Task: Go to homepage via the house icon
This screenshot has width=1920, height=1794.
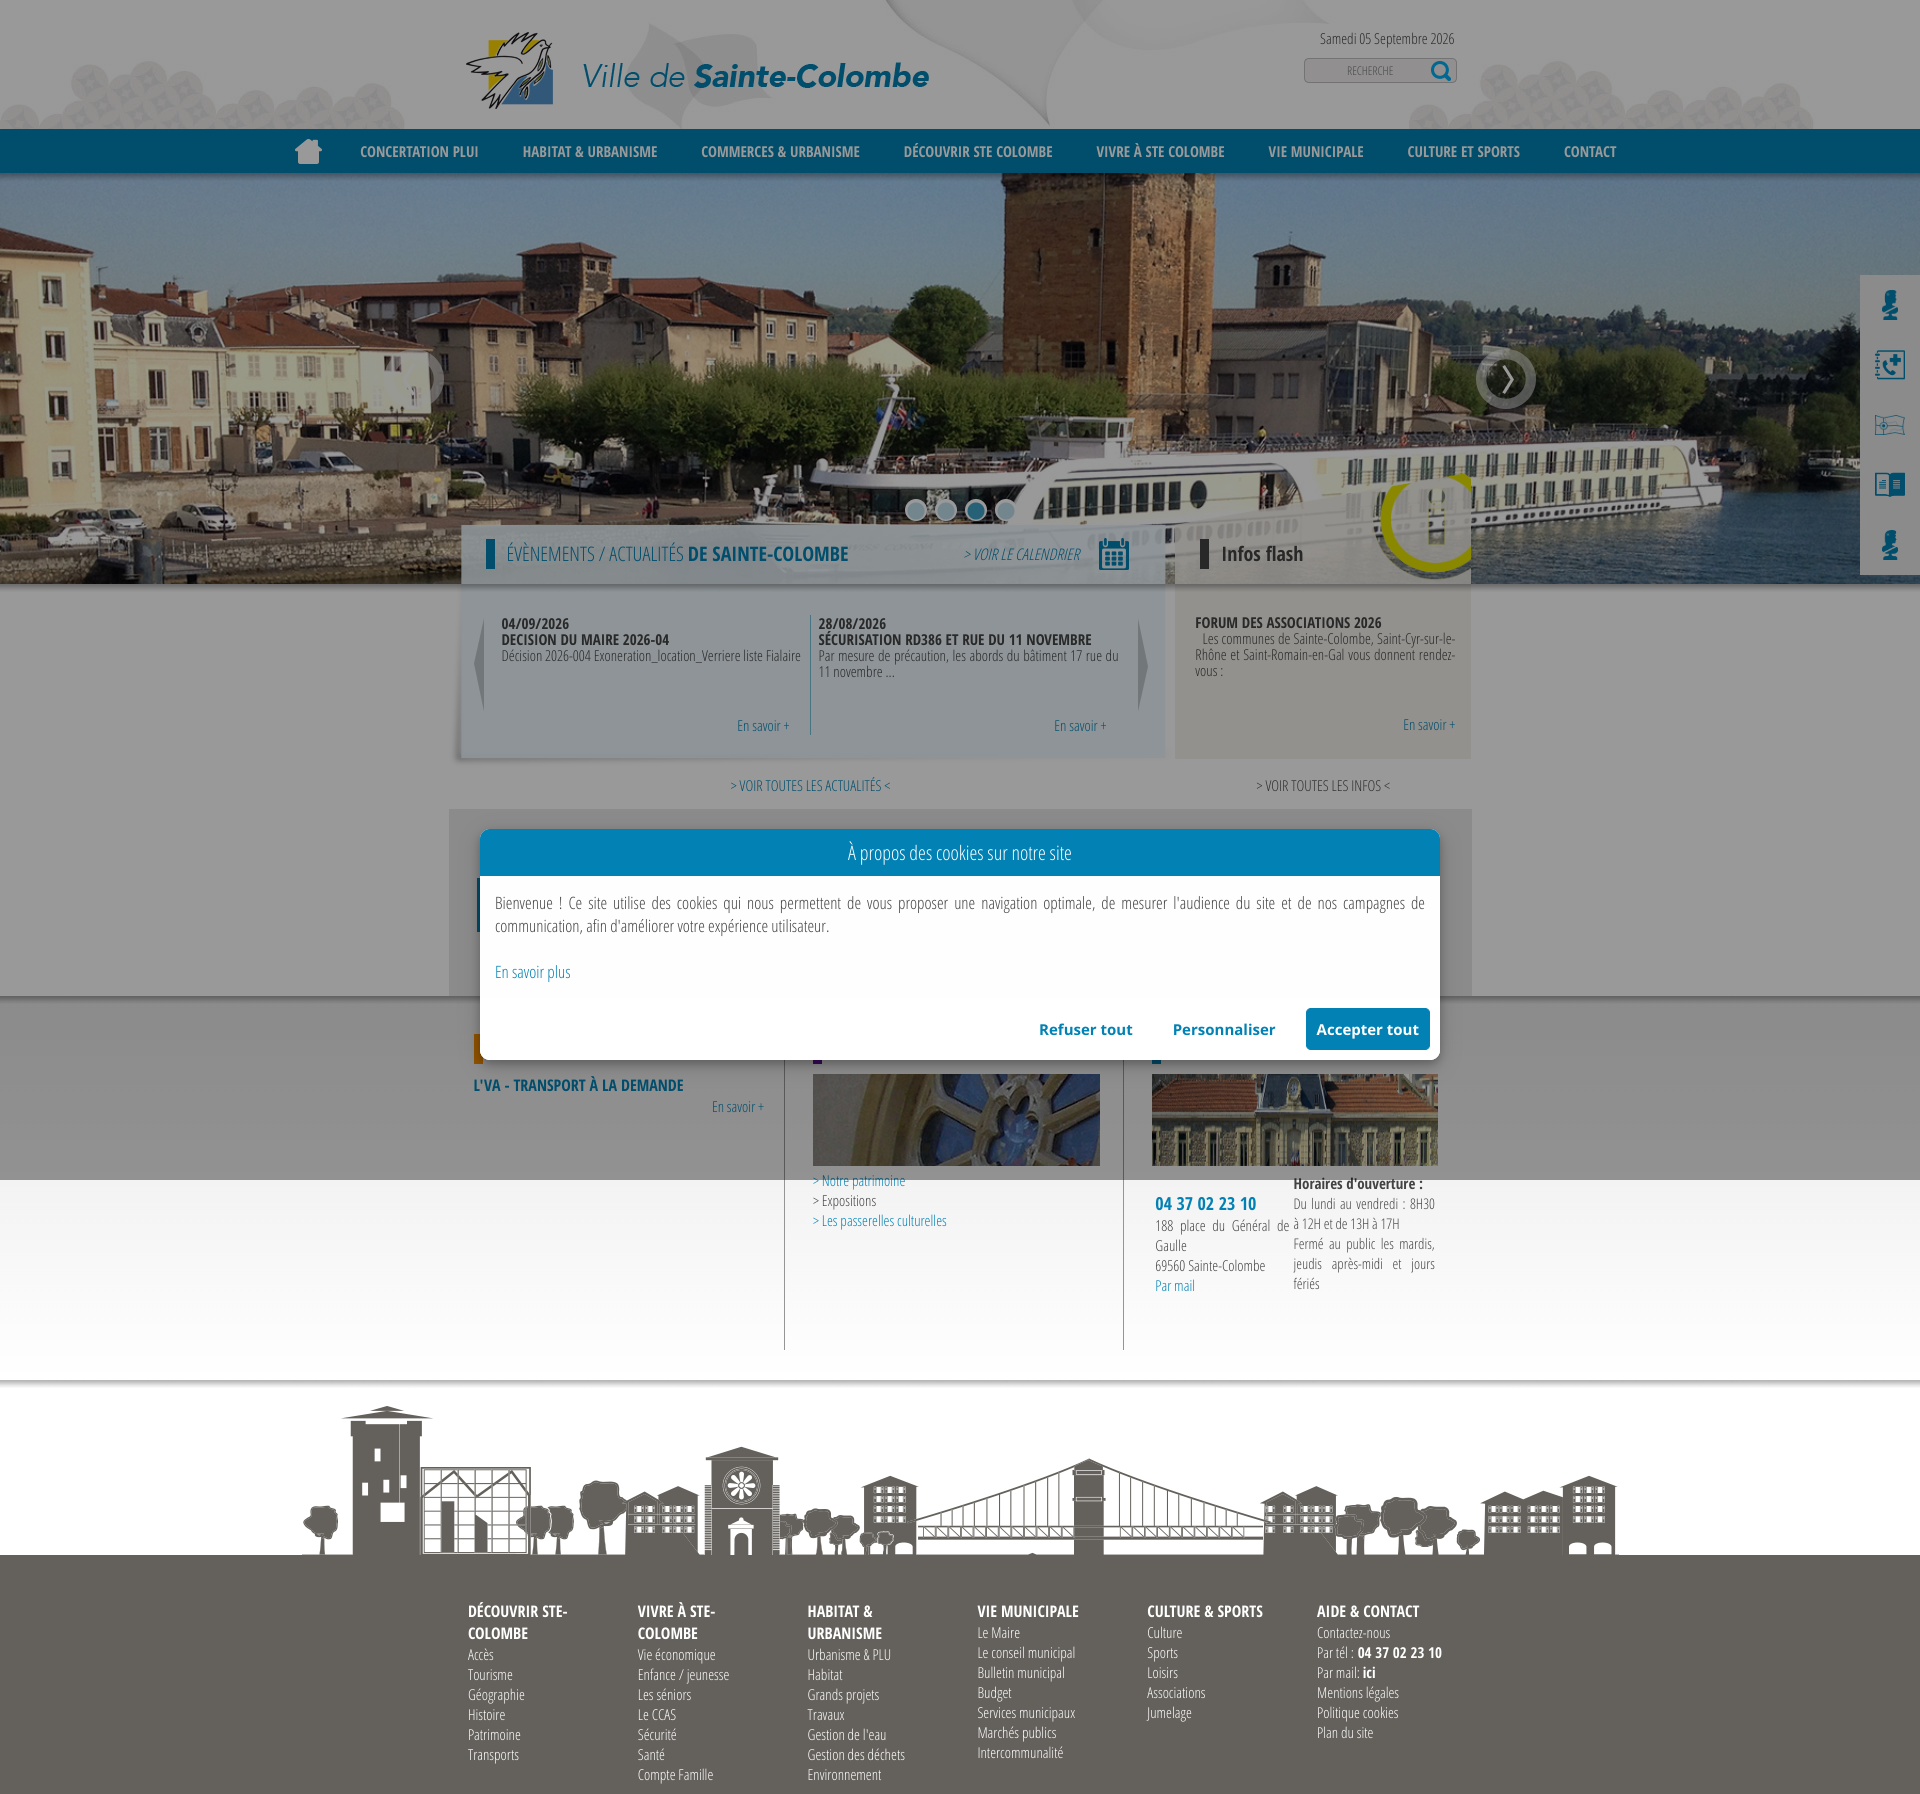Action: 308,151
